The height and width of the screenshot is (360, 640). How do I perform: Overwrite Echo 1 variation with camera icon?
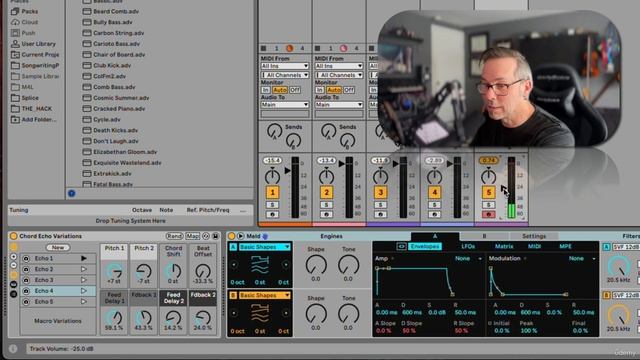click(x=26, y=258)
